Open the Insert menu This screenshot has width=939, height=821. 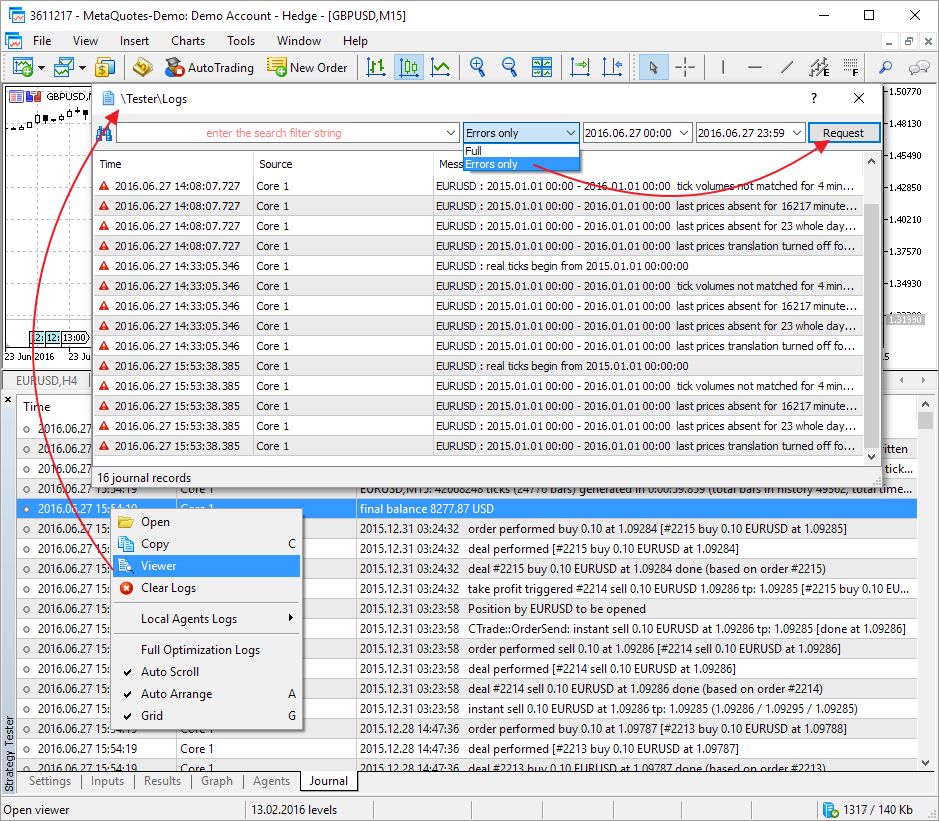click(x=134, y=41)
